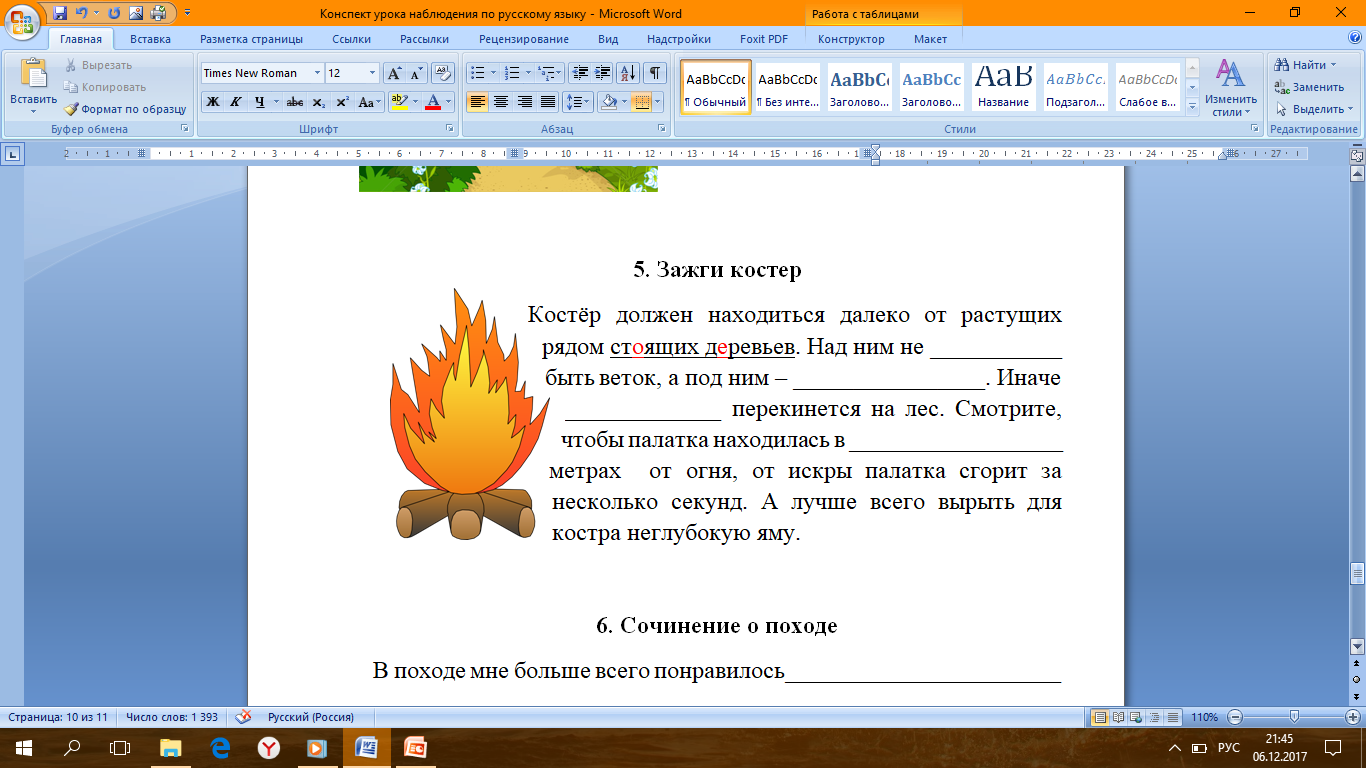Open the Ссылки tab
The height and width of the screenshot is (768, 1366).
tap(352, 39)
